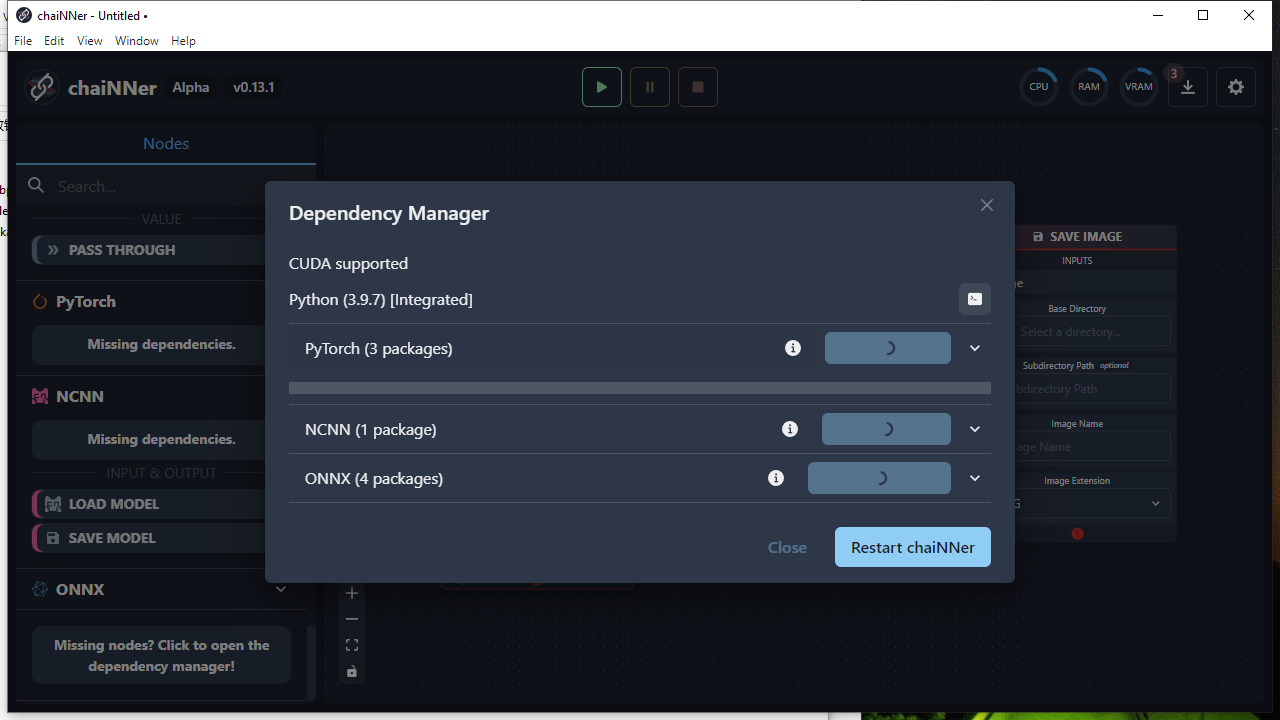The image size is (1280, 720).
Task: Click the VRAM usage monitor
Action: [1138, 86]
